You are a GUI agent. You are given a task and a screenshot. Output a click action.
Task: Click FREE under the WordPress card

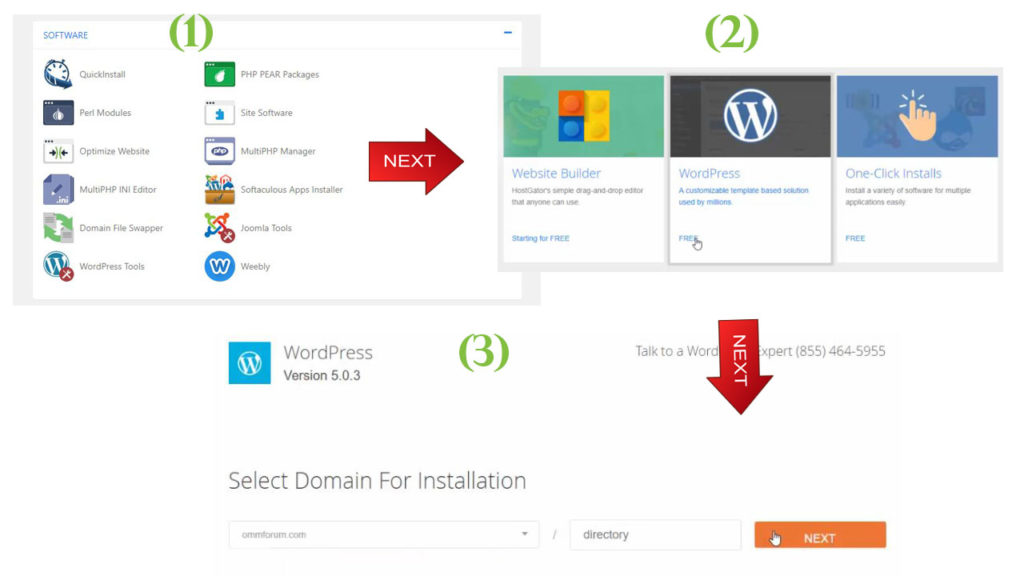point(688,238)
